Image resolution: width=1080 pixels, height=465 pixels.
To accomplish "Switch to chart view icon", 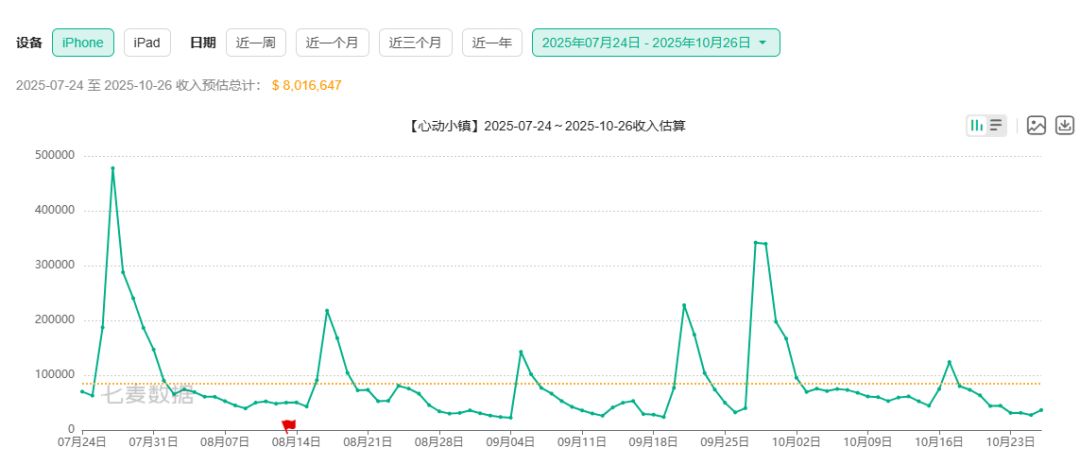I will pos(977,125).
